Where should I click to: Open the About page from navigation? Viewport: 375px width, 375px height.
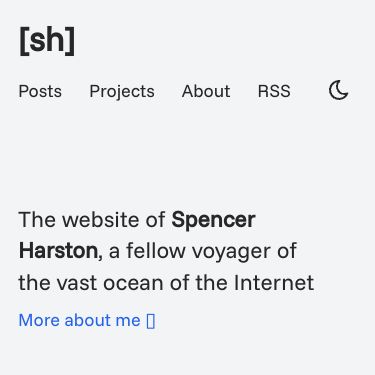[206, 91]
